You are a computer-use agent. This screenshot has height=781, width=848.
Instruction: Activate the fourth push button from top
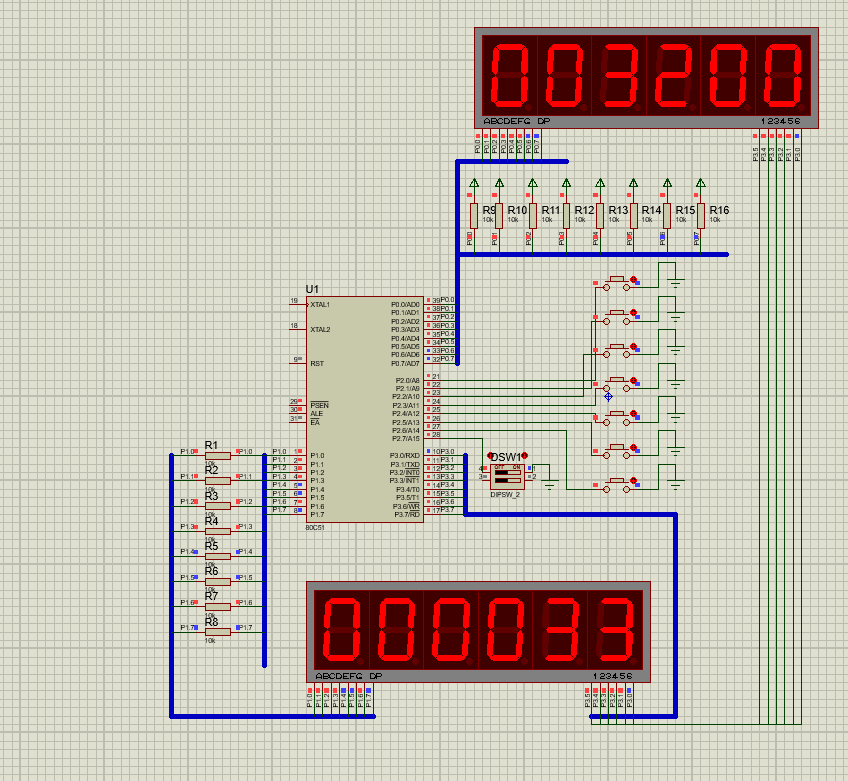pos(617,385)
